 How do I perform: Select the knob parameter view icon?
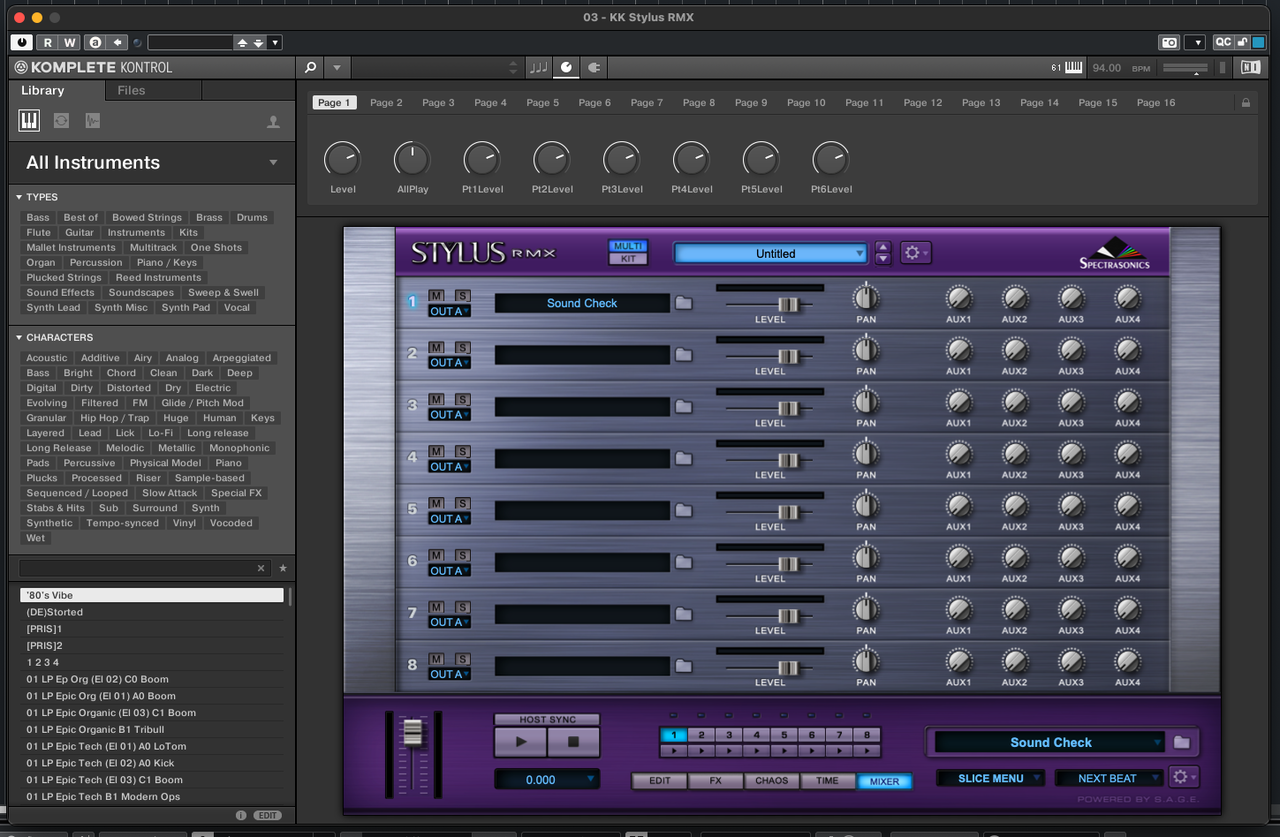pos(566,67)
